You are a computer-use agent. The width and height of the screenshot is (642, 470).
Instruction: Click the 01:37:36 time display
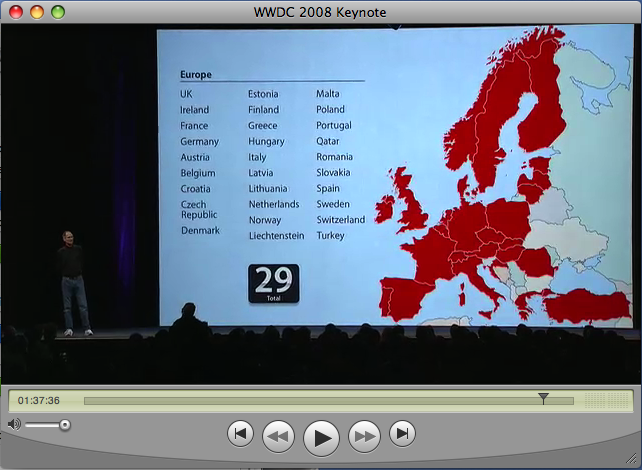pyautogui.click(x=38, y=400)
